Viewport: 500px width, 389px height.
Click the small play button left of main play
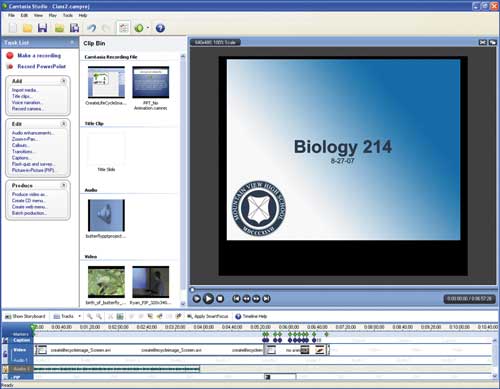(197, 299)
